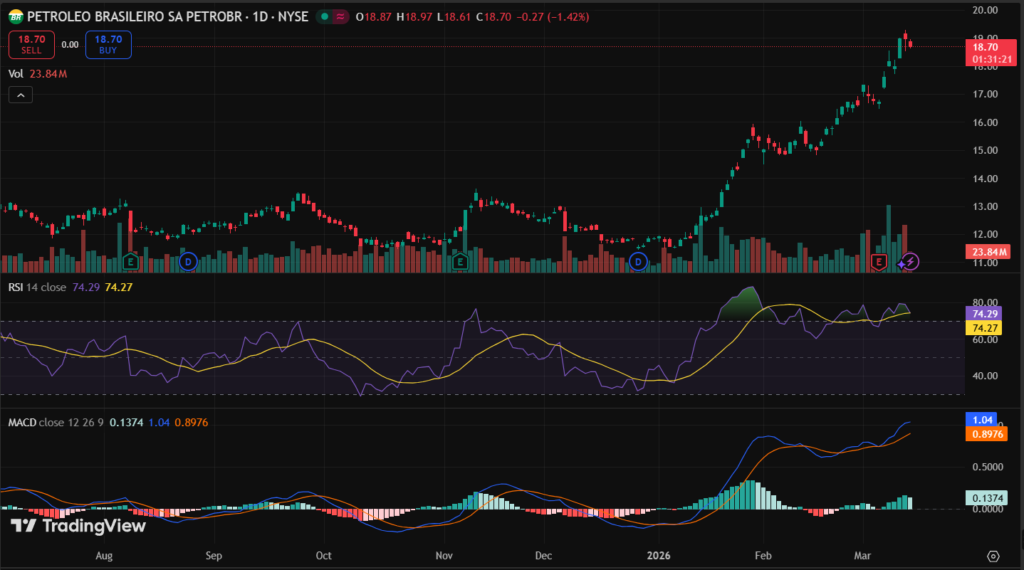
Task: Select the Vol indicator legend label
Action: pyautogui.click(x=16, y=73)
